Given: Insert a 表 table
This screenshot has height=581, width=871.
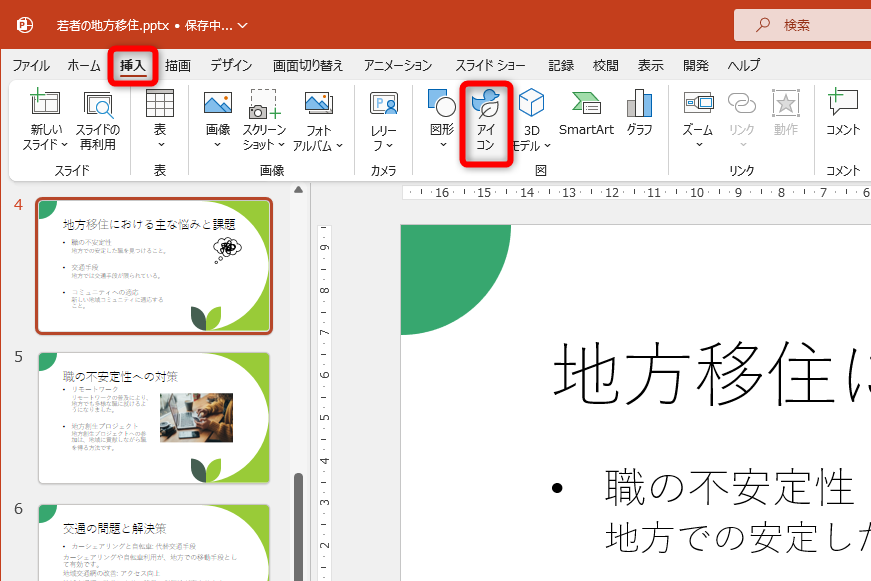Looking at the screenshot, I should tap(158, 120).
